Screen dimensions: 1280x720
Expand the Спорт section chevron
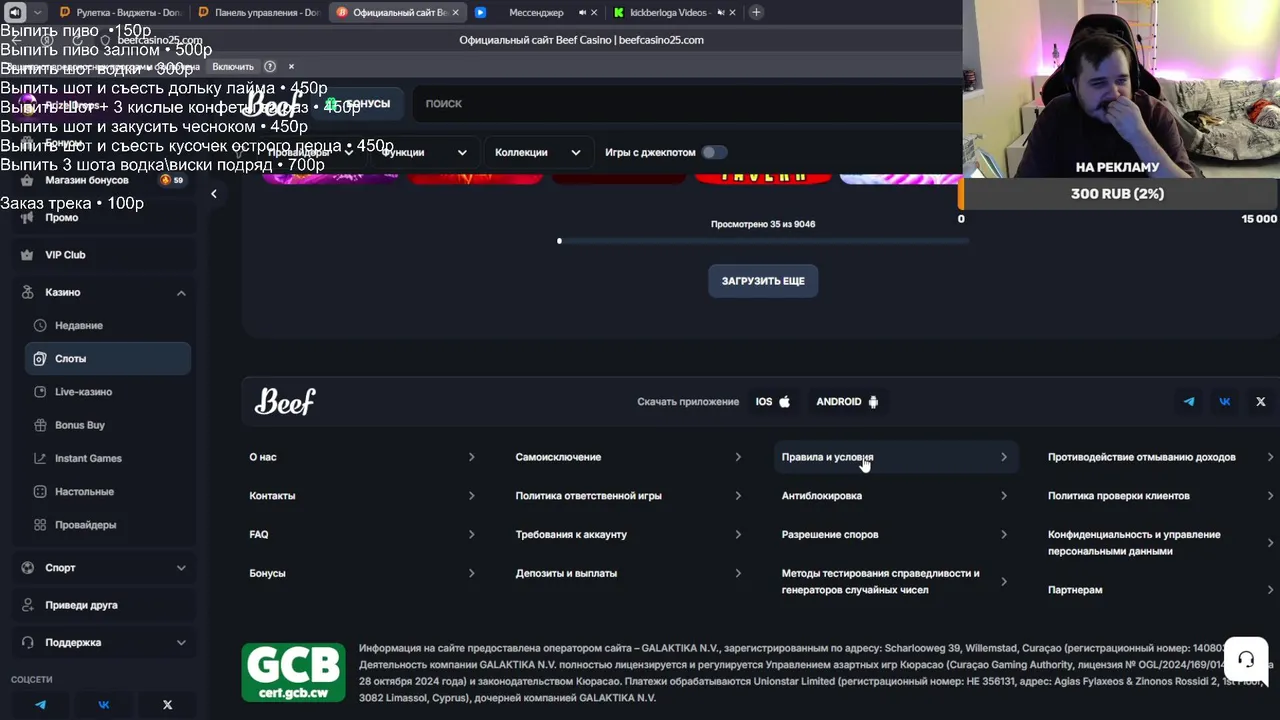(181, 568)
